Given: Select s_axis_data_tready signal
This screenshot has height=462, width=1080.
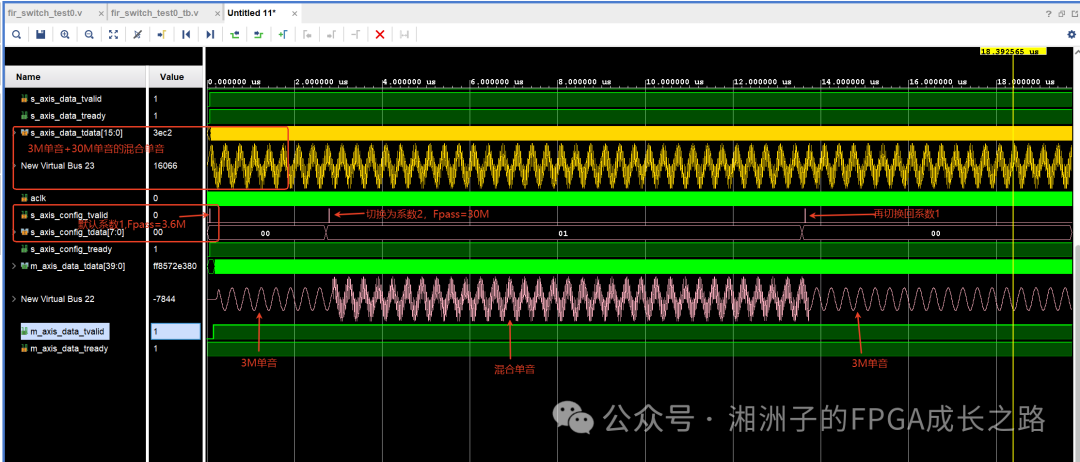Looking at the screenshot, I should tap(68, 116).
